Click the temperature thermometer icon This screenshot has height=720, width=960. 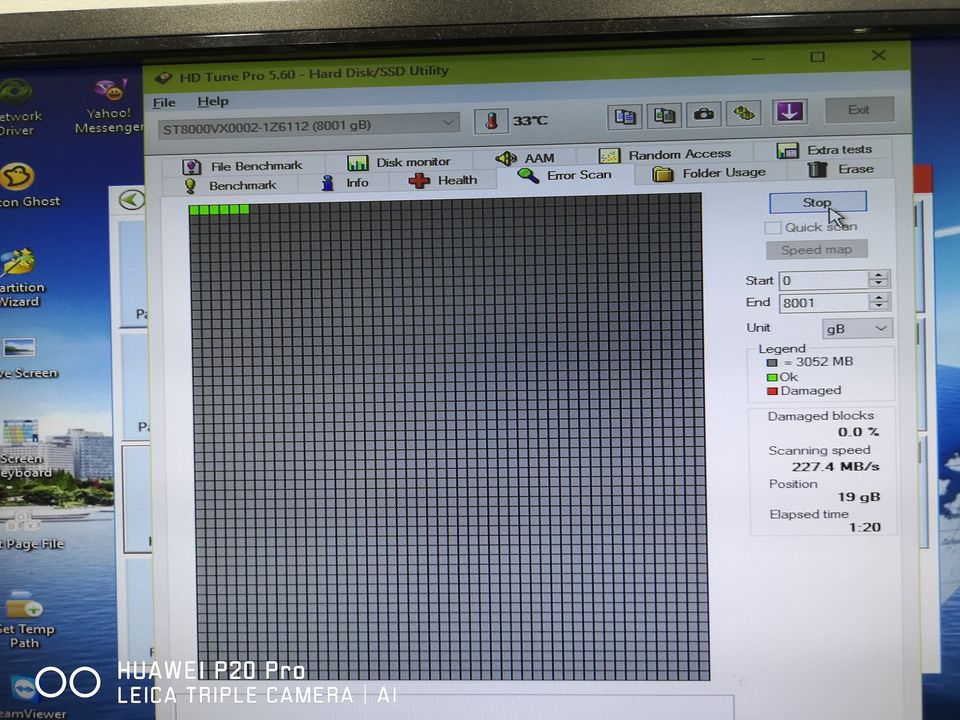[491, 120]
